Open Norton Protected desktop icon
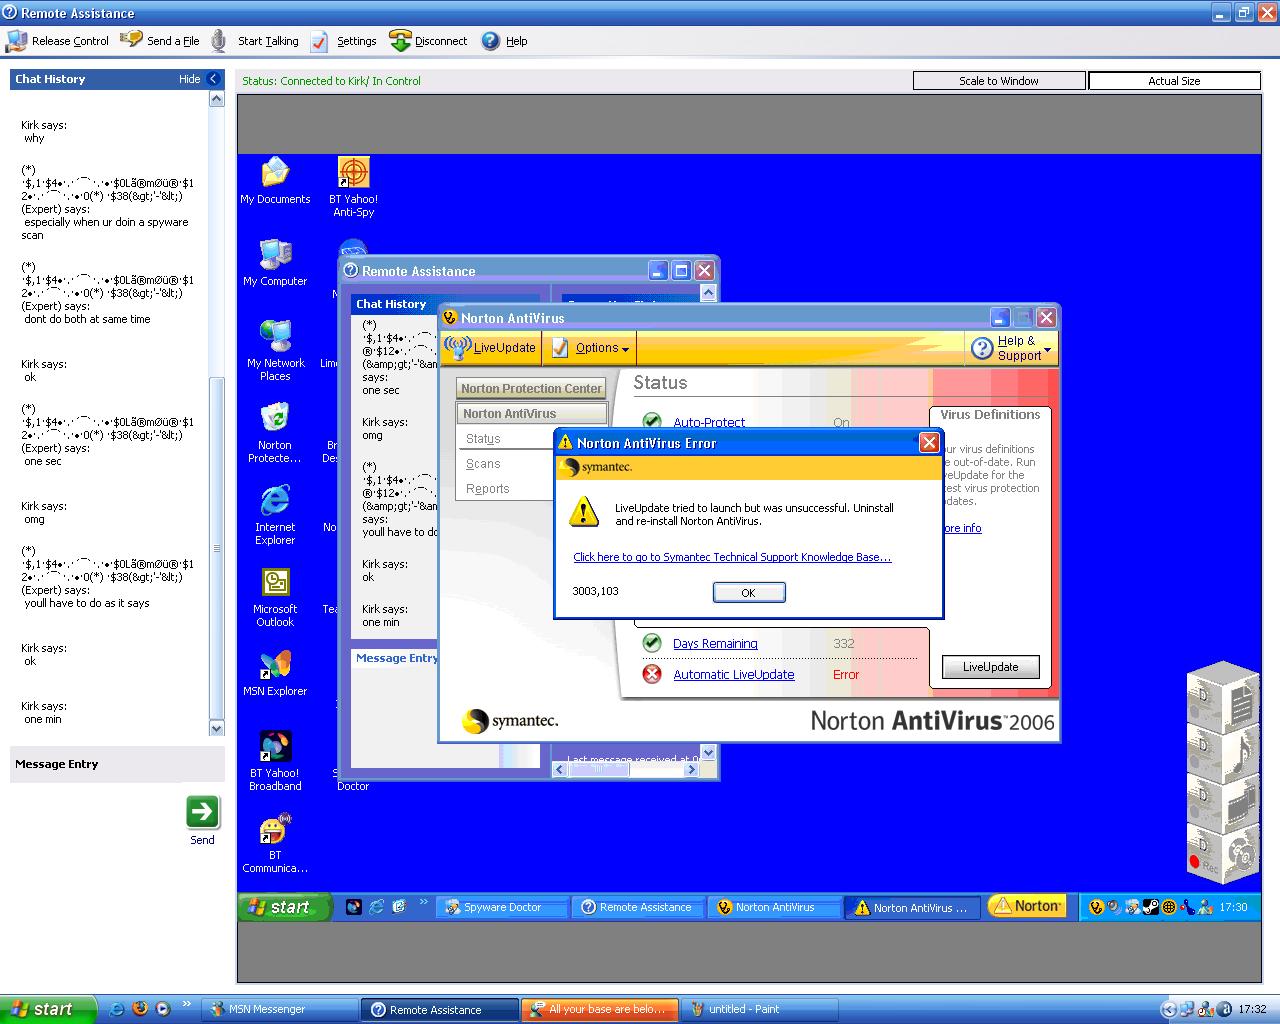Viewport: 1280px width, 1024px height. [x=275, y=433]
